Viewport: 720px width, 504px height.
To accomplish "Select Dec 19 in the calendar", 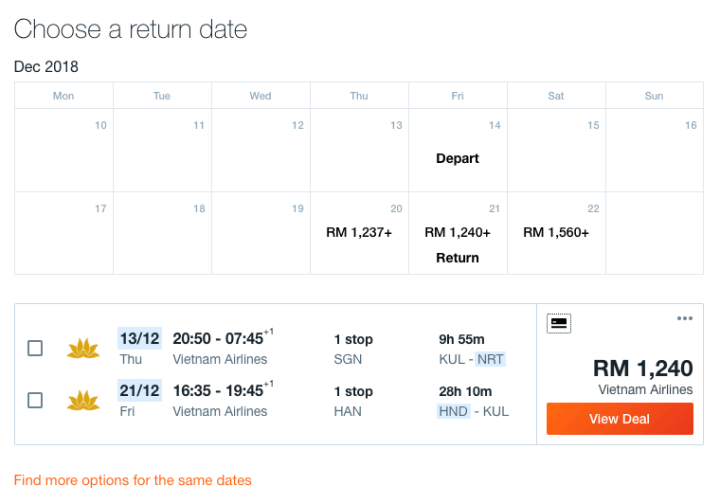I will [261, 232].
